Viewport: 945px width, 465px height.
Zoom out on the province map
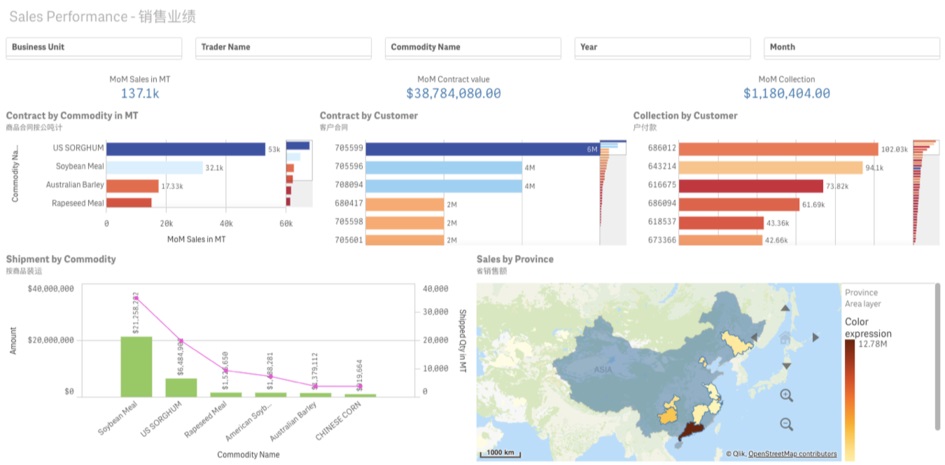[x=786, y=424]
